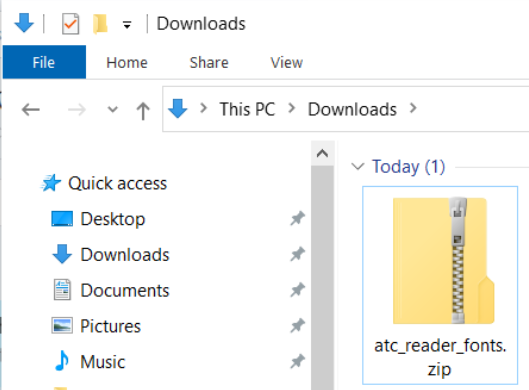The image size is (529, 390).
Task: Click This PC in address path
Action: (247, 109)
